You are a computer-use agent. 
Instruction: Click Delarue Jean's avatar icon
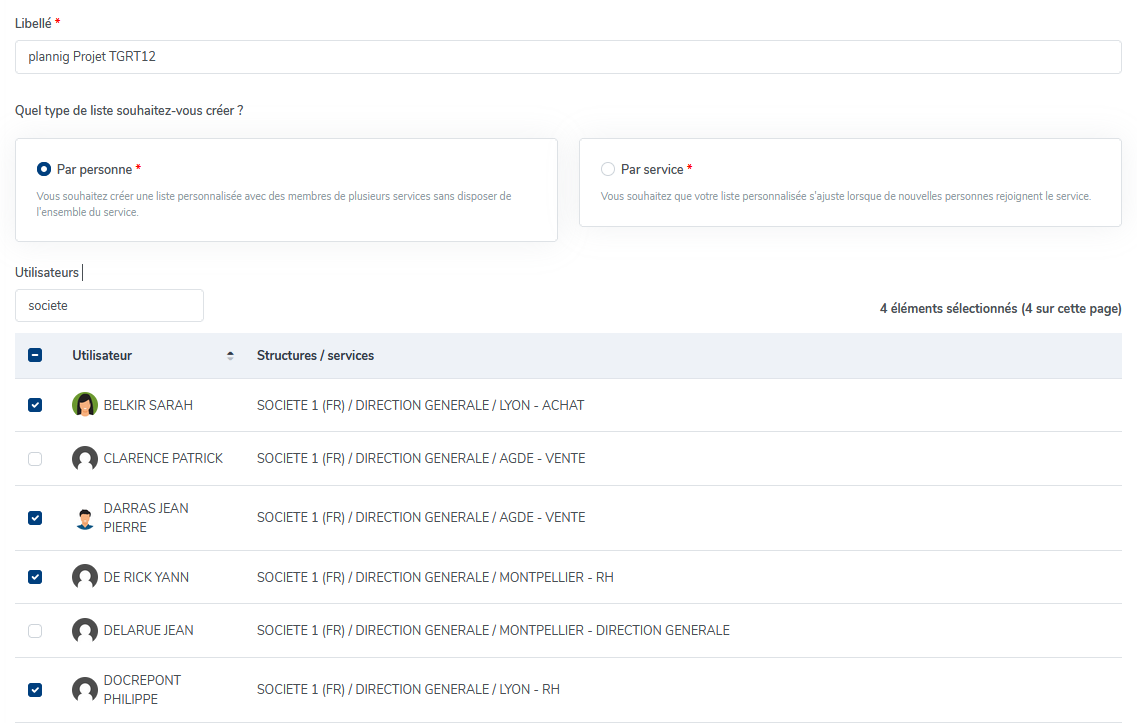(85, 631)
